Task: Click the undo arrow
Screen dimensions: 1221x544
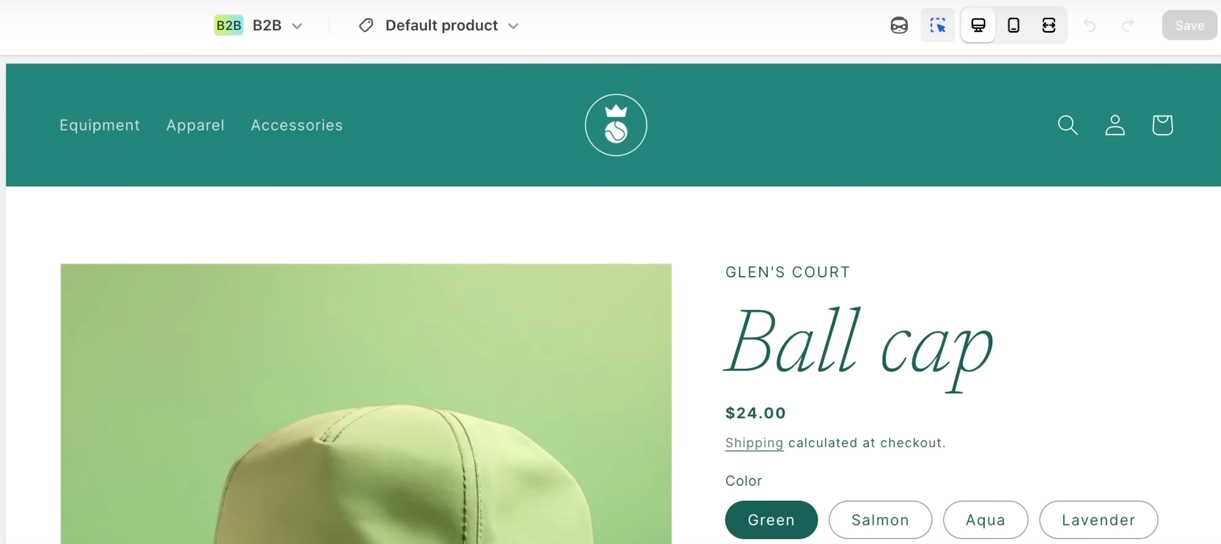Action: point(1090,26)
